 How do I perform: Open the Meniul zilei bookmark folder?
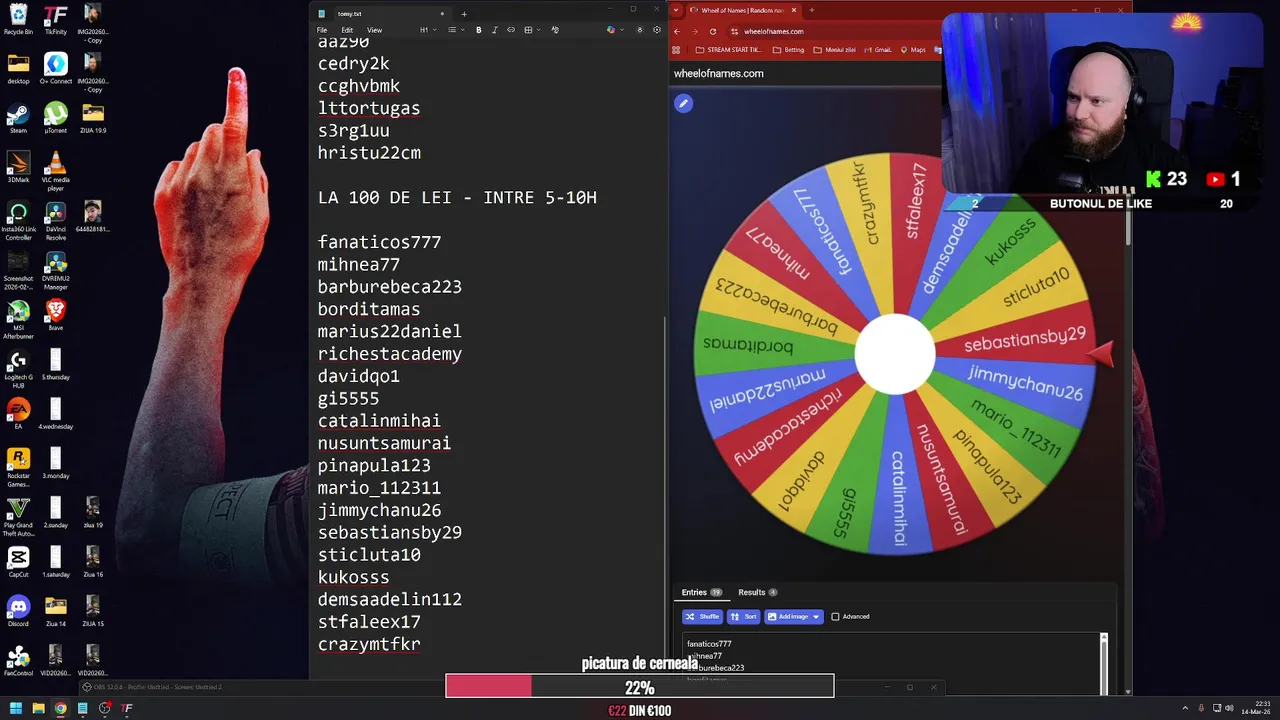pyautogui.click(x=835, y=49)
